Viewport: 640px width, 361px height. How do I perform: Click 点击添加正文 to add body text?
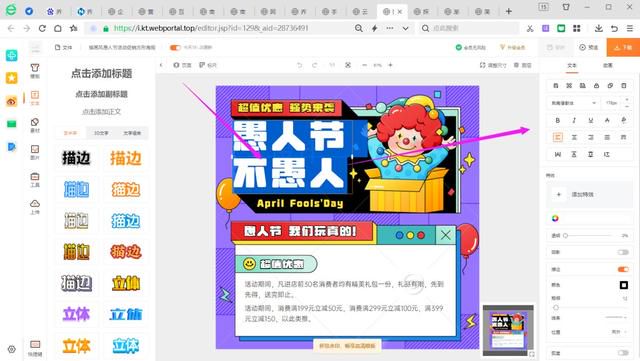[x=101, y=111]
